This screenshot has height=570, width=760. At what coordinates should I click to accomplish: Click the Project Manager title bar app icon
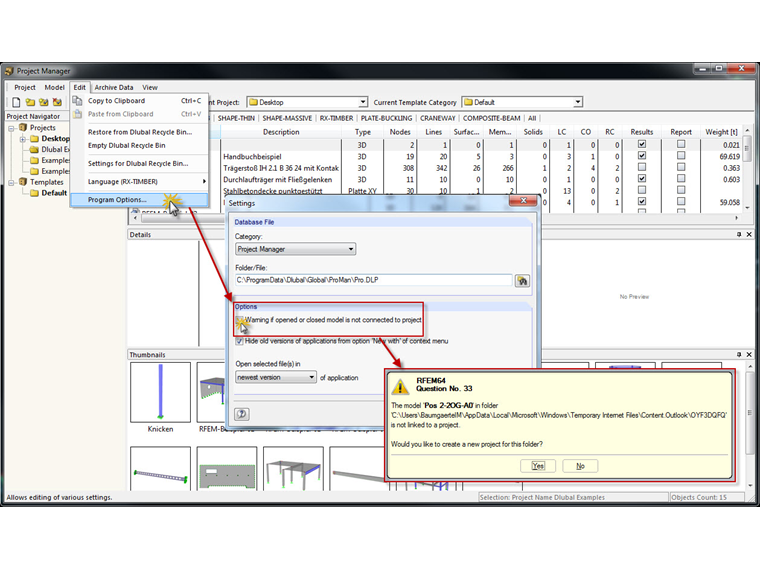[9, 71]
